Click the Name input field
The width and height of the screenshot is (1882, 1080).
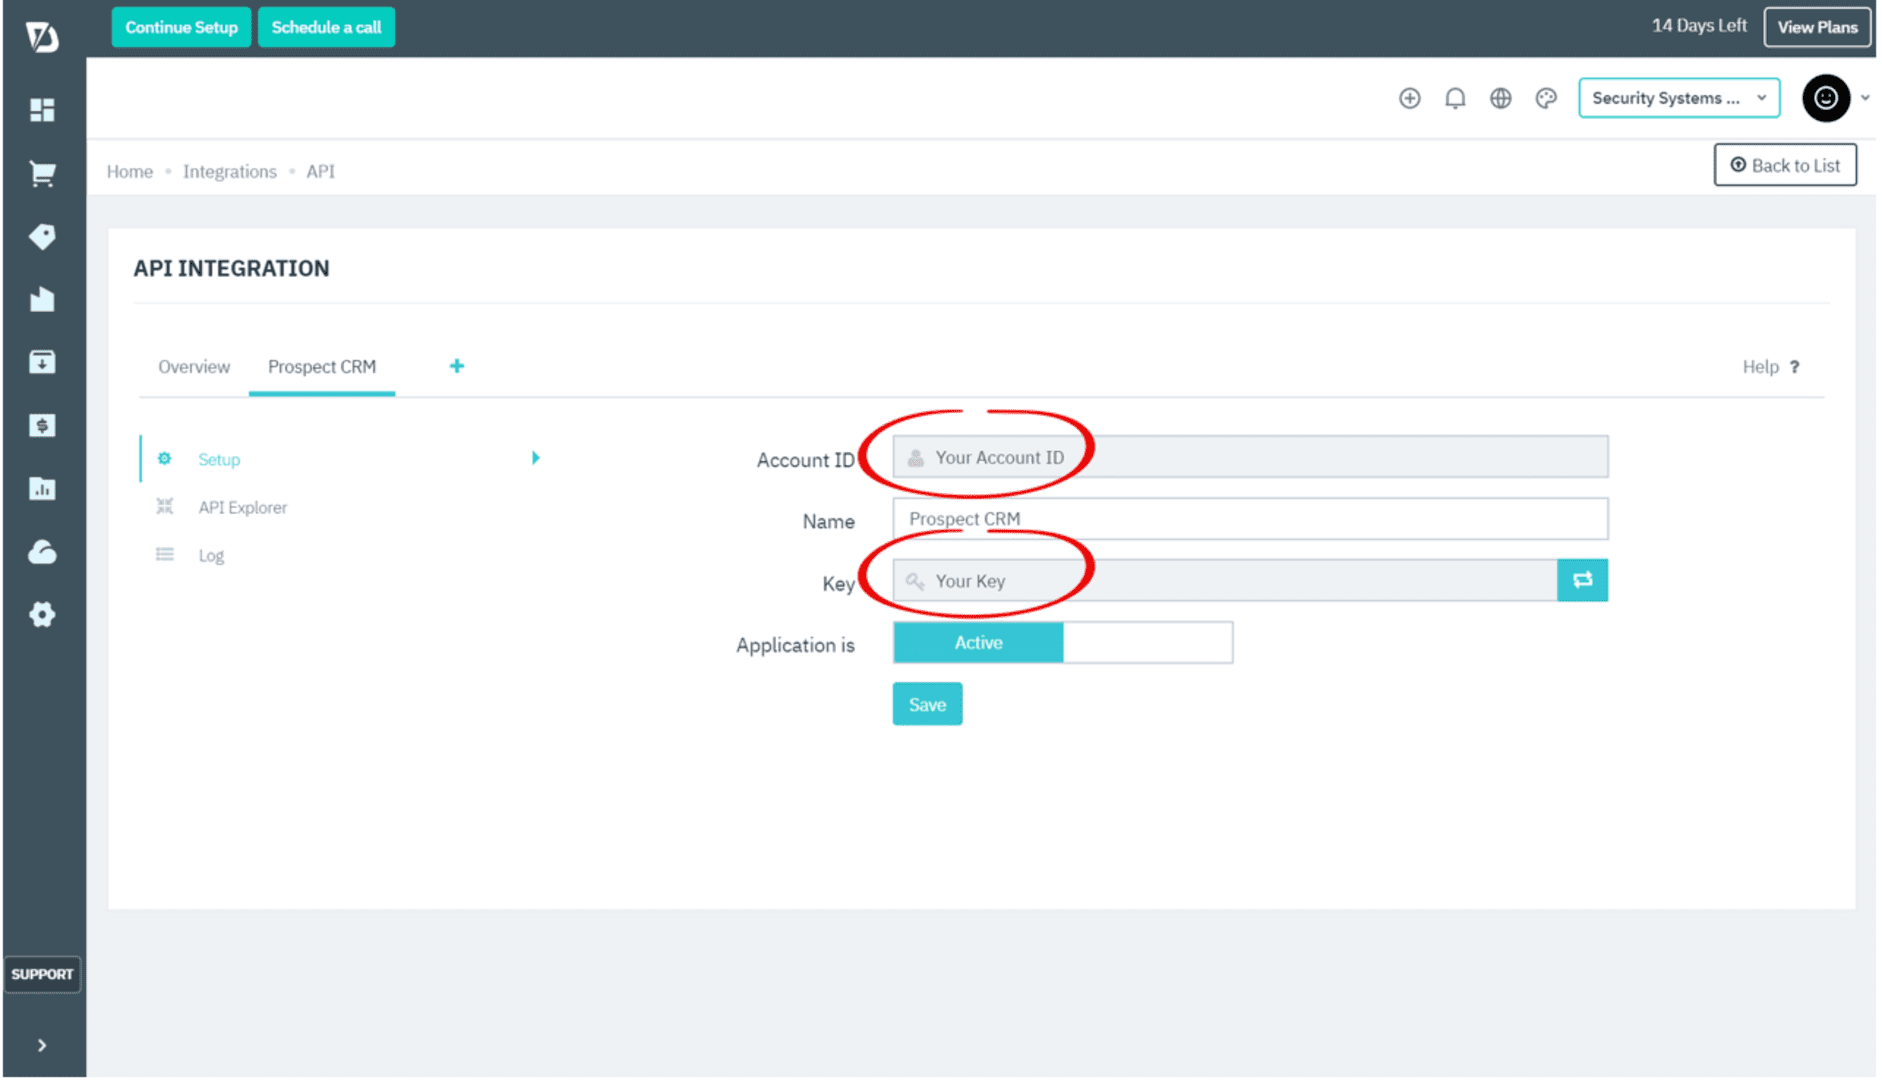tap(1250, 519)
